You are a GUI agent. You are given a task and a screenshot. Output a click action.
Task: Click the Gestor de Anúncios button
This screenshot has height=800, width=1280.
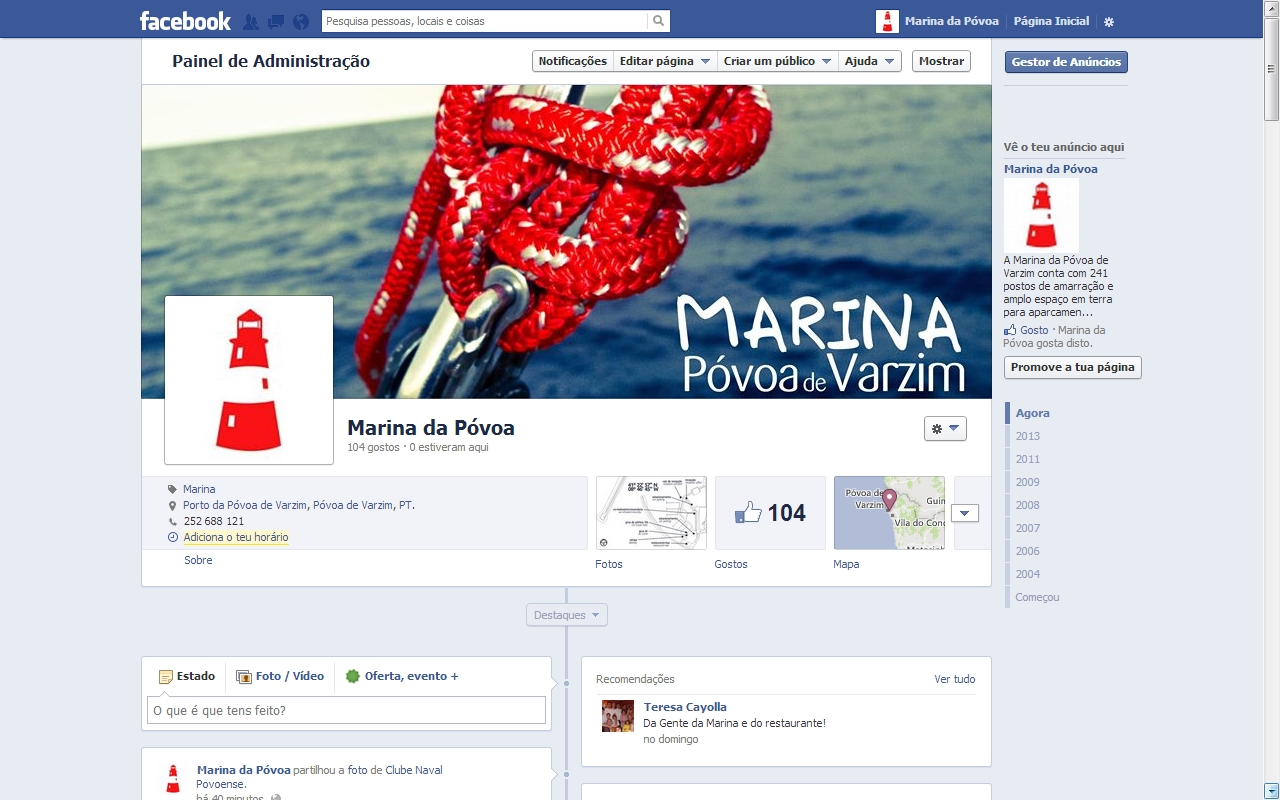click(x=1066, y=62)
